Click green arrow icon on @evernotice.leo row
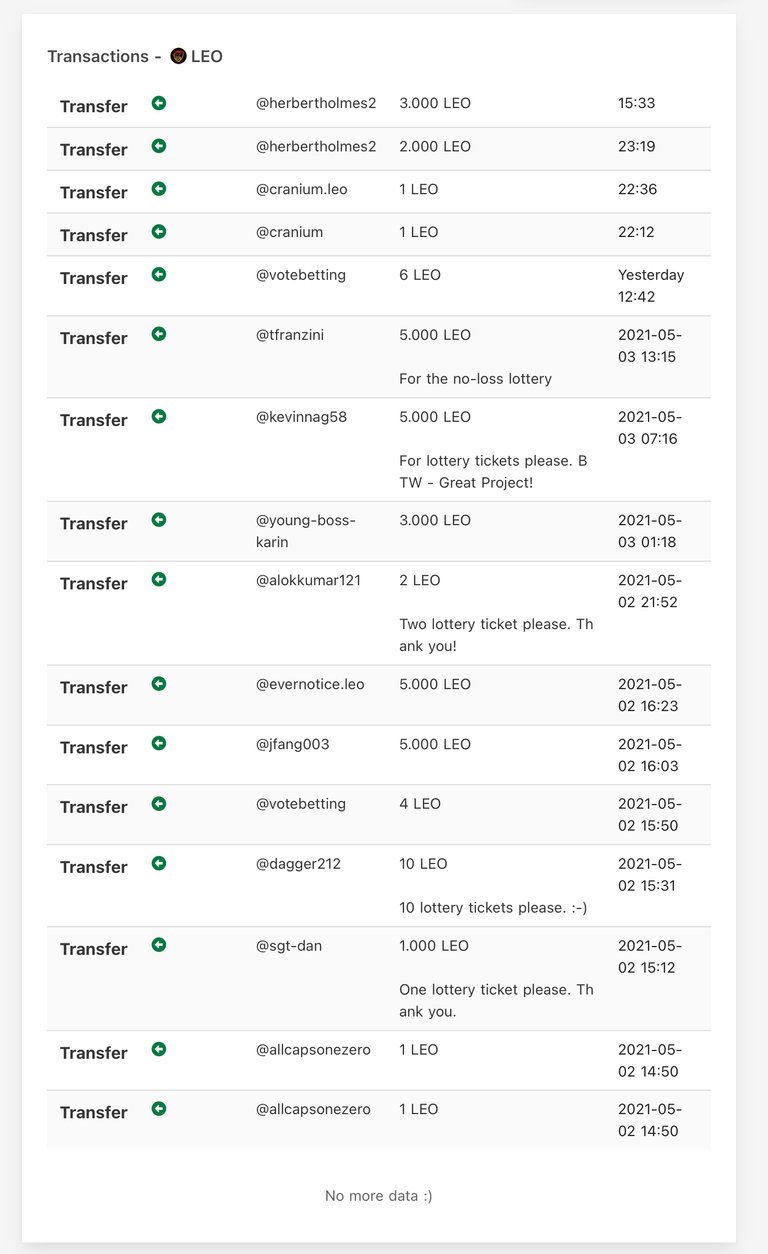The height and width of the screenshot is (1254, 768). [158, 684]
